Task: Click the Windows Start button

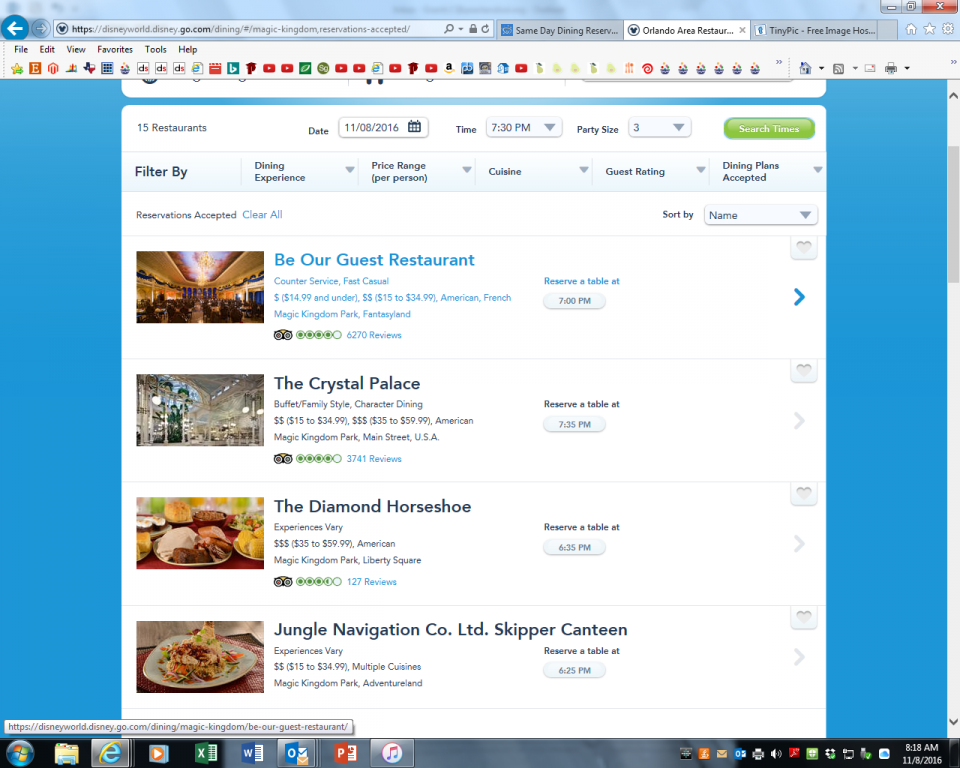Action: [20, 753]
